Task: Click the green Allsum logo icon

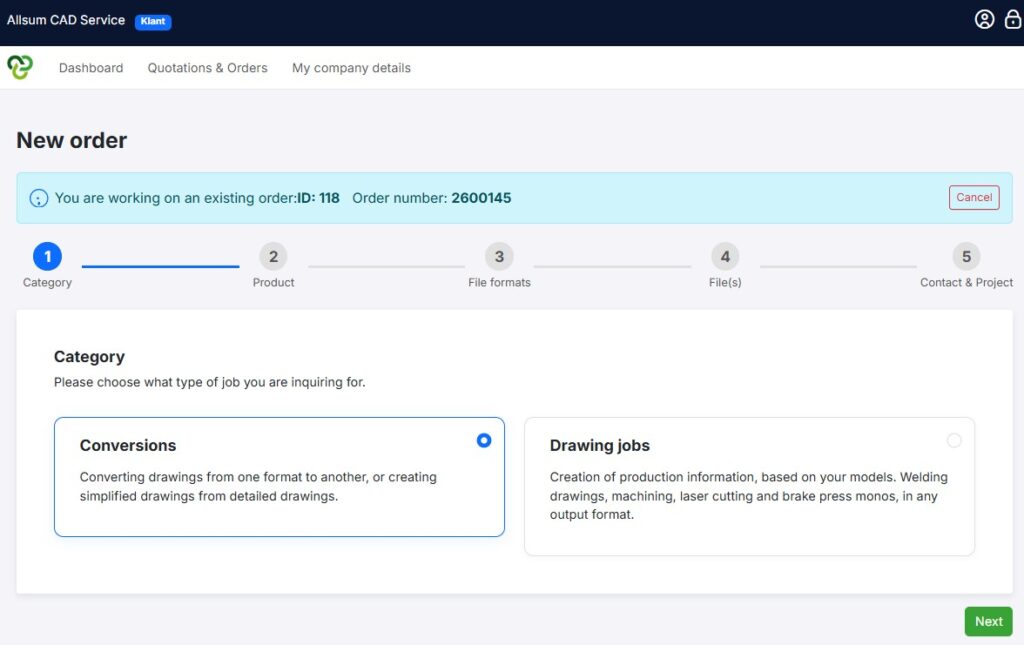Action: [x=20, y=67]
